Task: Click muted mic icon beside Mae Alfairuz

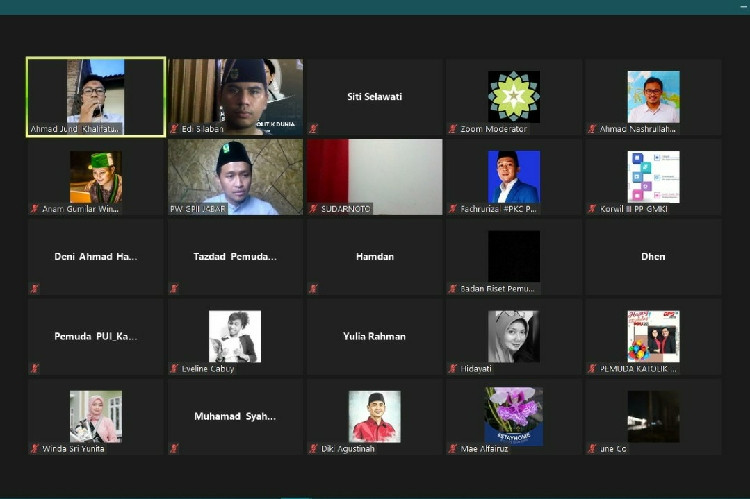Action: tap(453, 449)
